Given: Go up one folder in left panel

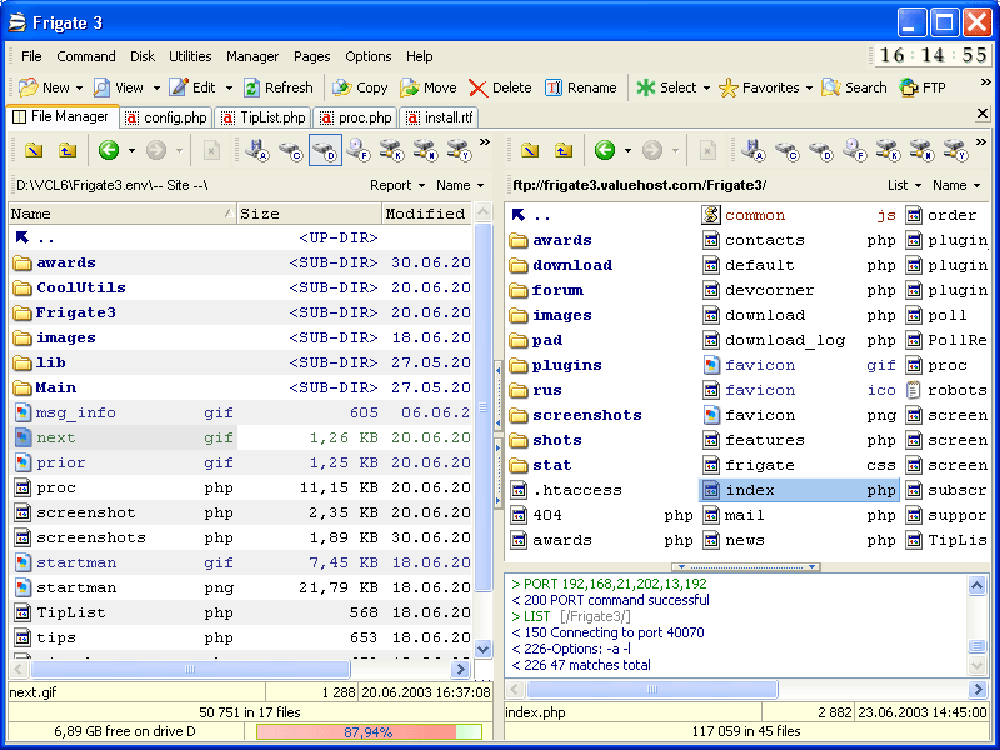Looking at the screenshot, I should pos(67,151).
